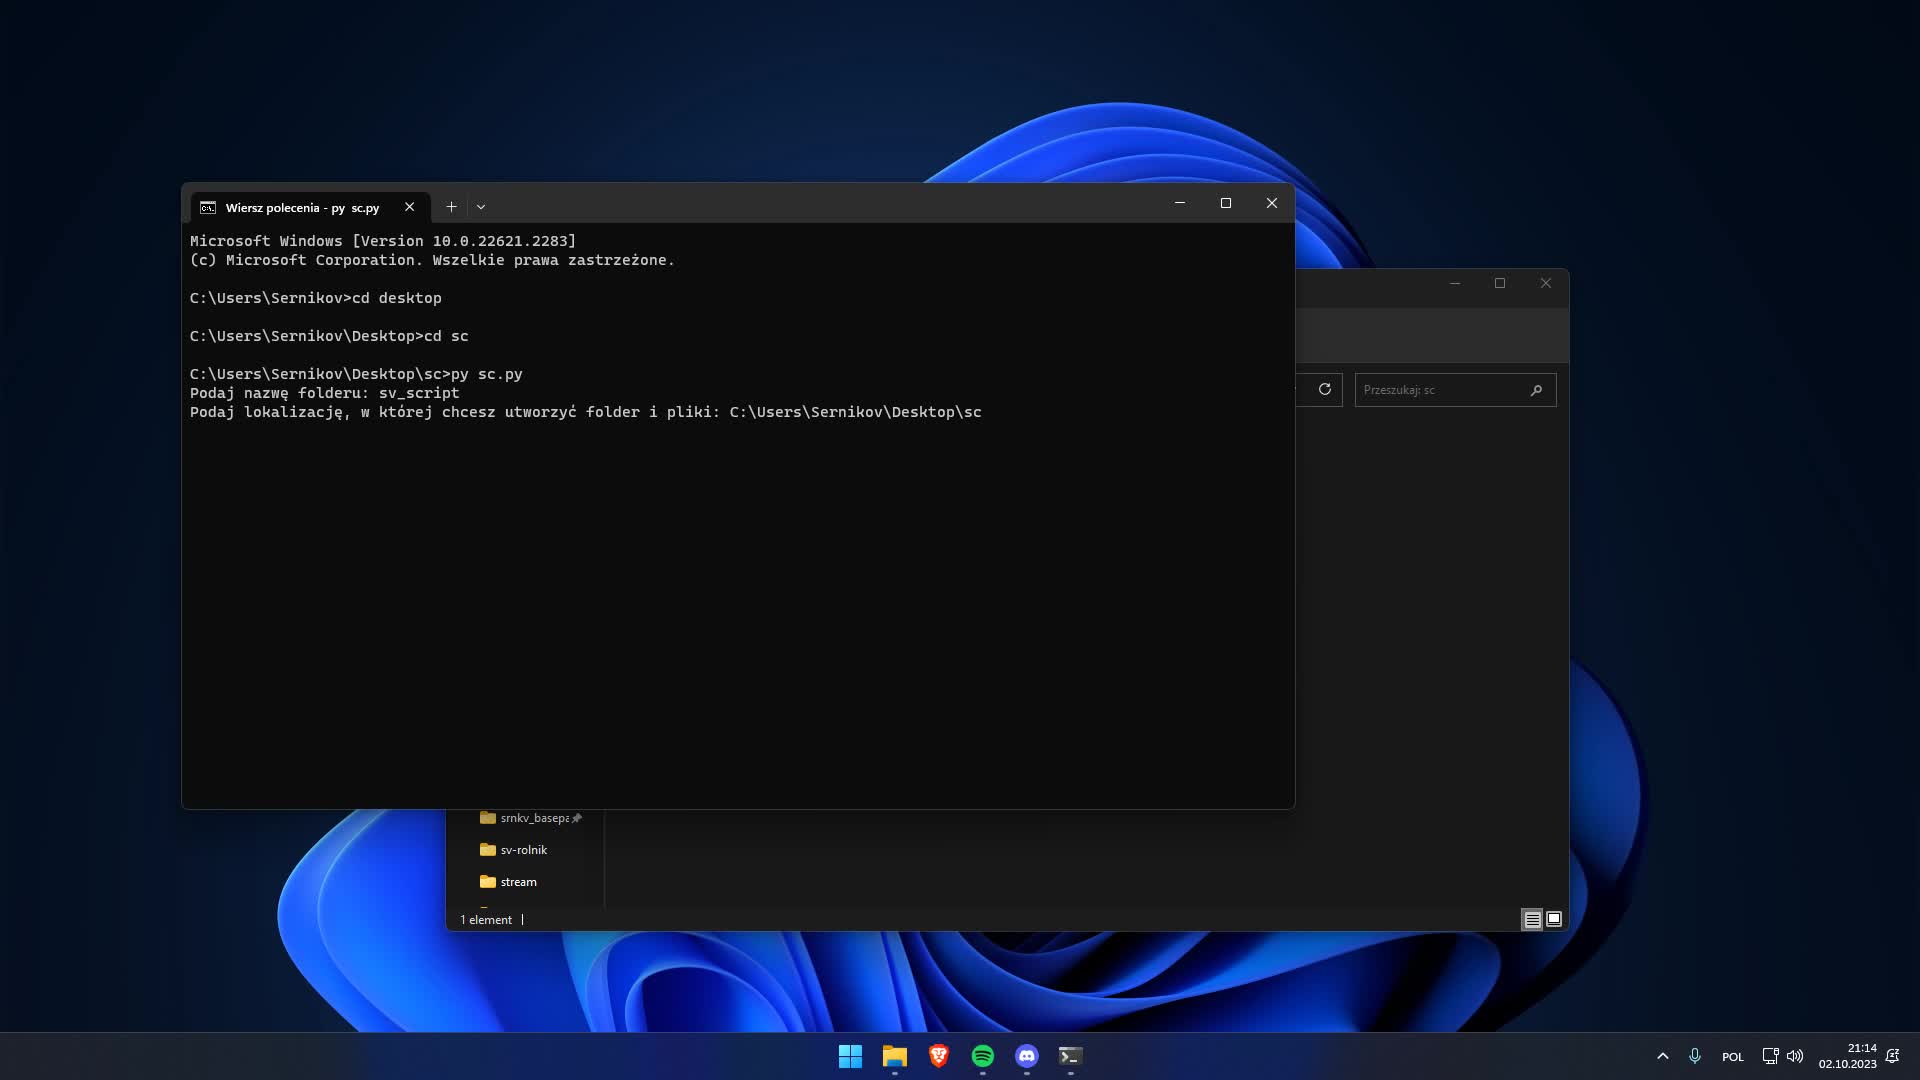Open the Windows Start menu
Viewport: 1920px width, 1080px height.
[x=850, y=1056]
